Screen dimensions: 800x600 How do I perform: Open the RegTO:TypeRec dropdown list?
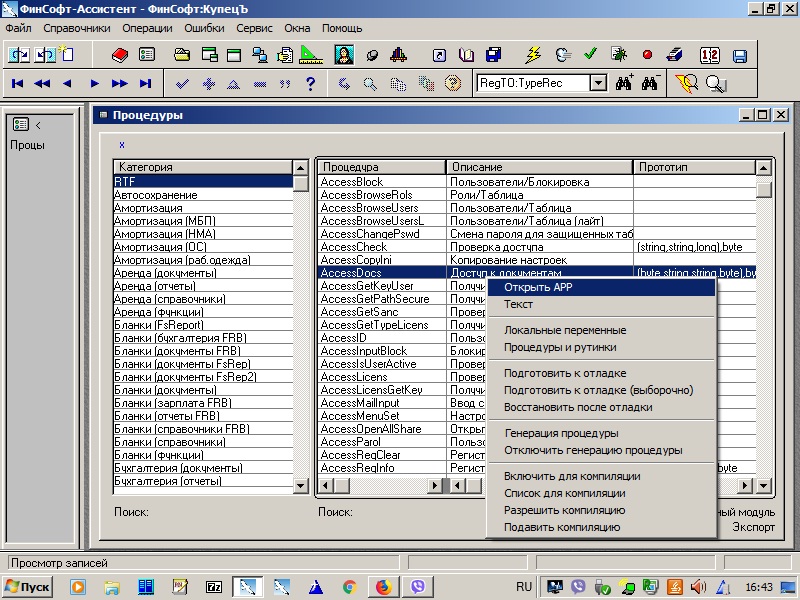[598, 84]
